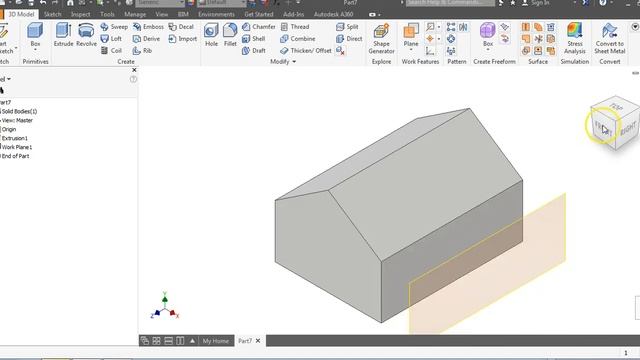This screenshot has height=360, width=640.
Task: Select Solid Bodies(1) in the browser
Action: coord(19,111)
